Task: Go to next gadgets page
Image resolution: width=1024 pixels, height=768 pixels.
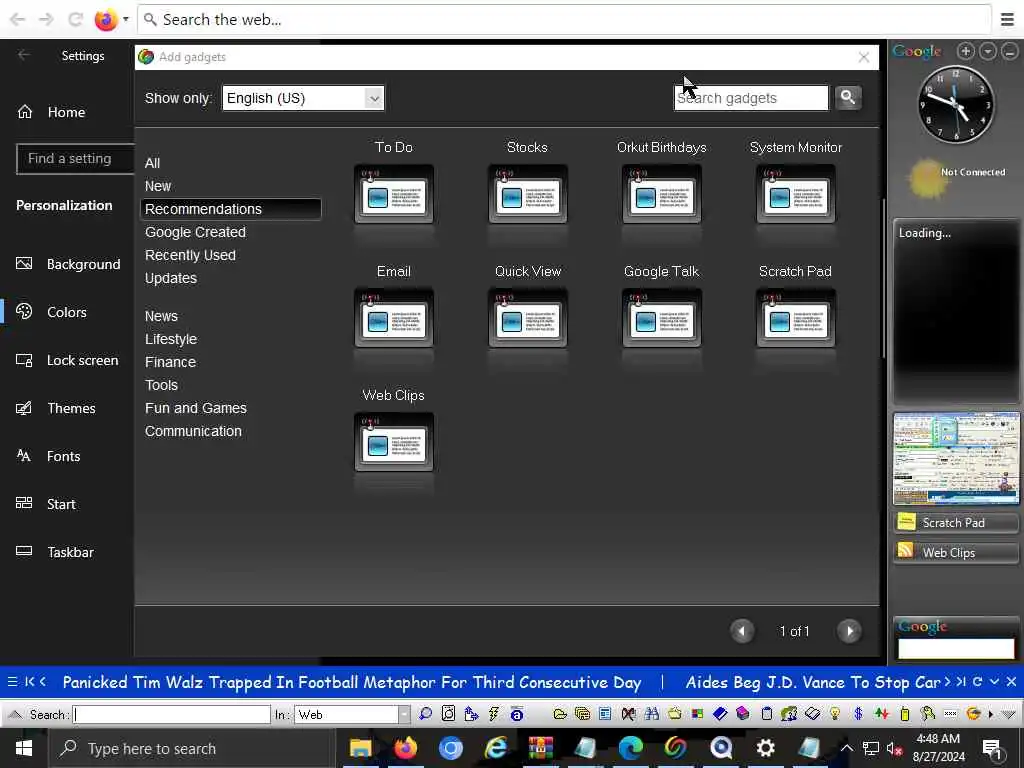Action: point(849,631)
